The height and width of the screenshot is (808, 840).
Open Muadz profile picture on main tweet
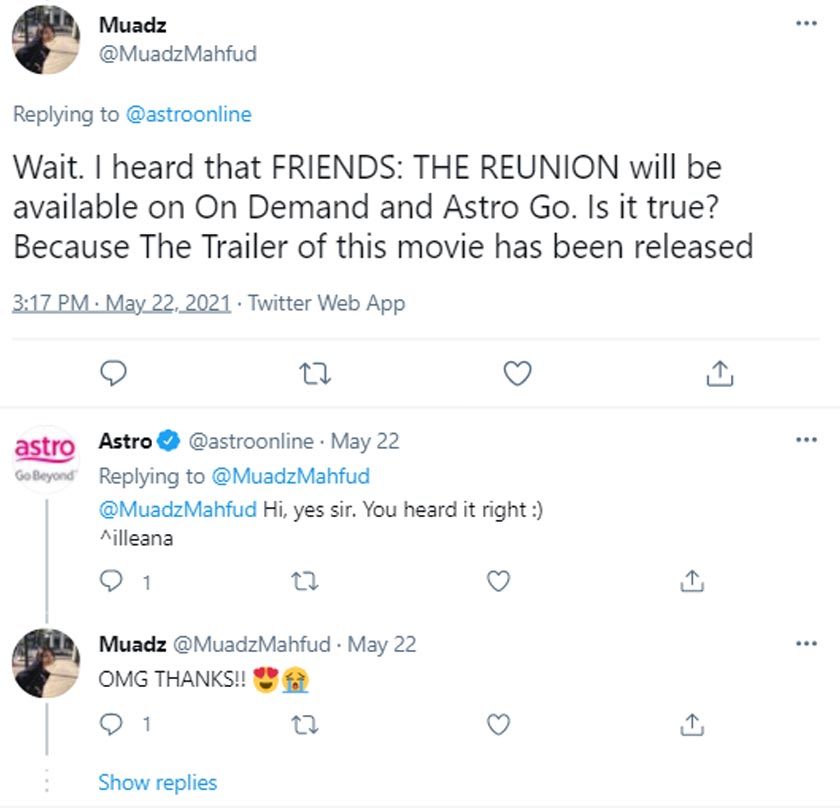coord(46,46)
